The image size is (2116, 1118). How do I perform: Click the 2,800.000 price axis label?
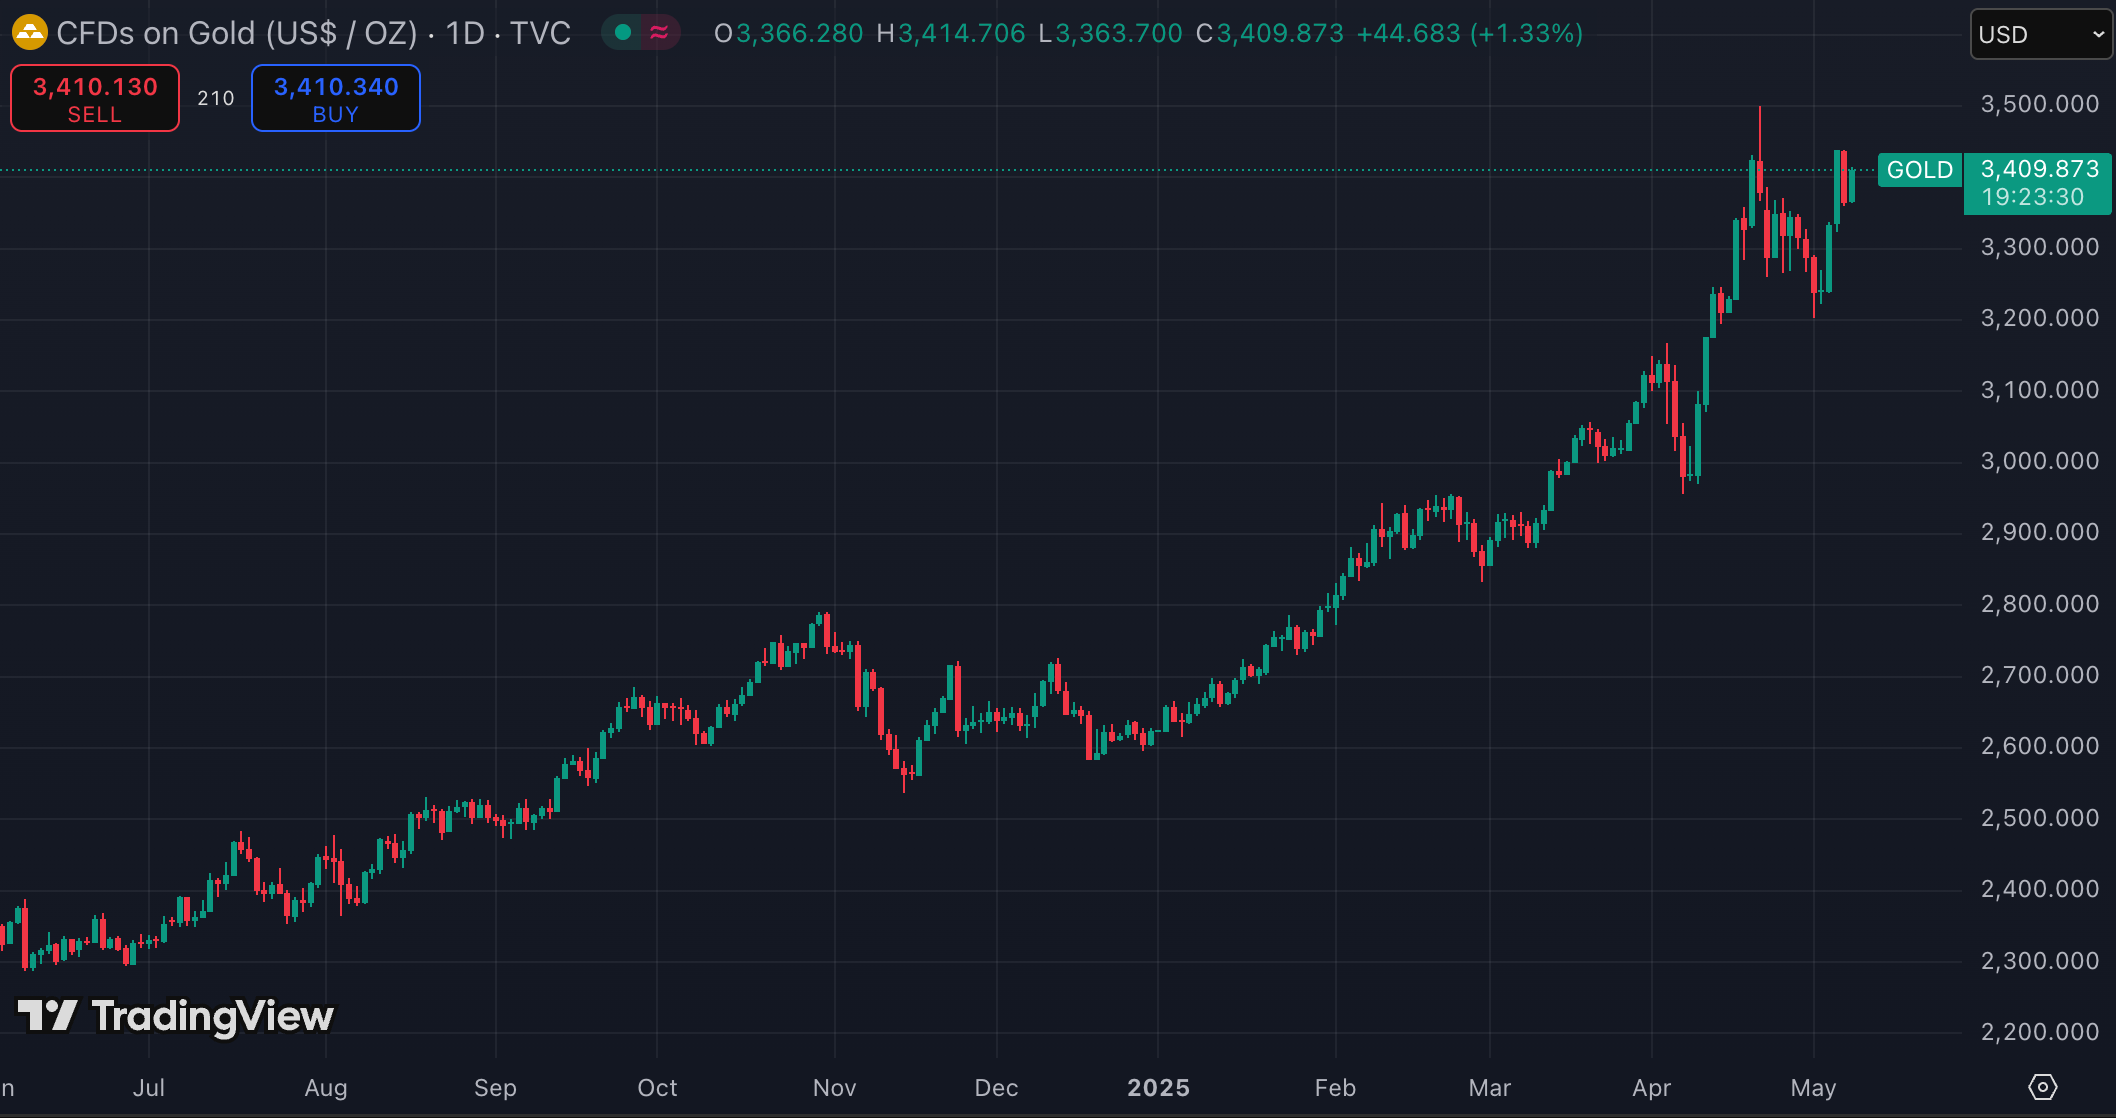click(2039, 604)
